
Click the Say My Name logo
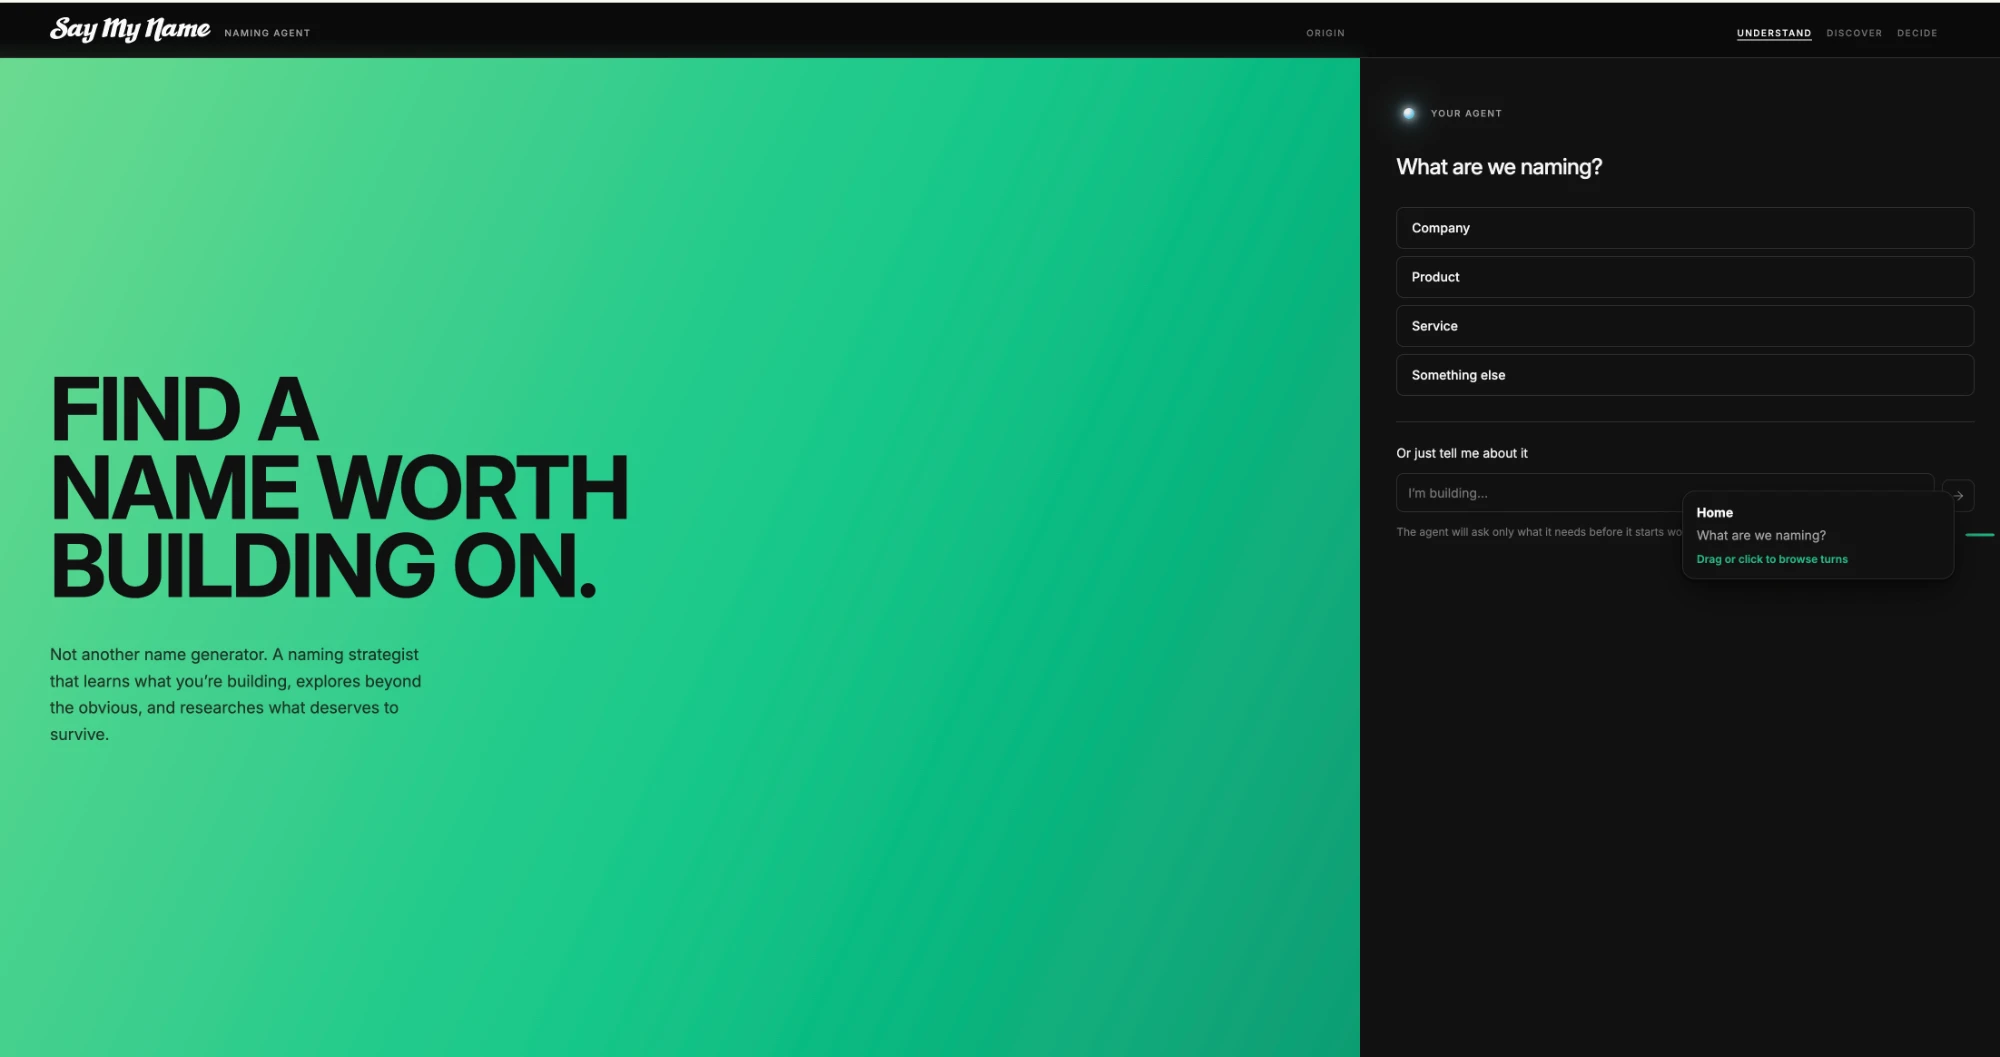point(130,29)
